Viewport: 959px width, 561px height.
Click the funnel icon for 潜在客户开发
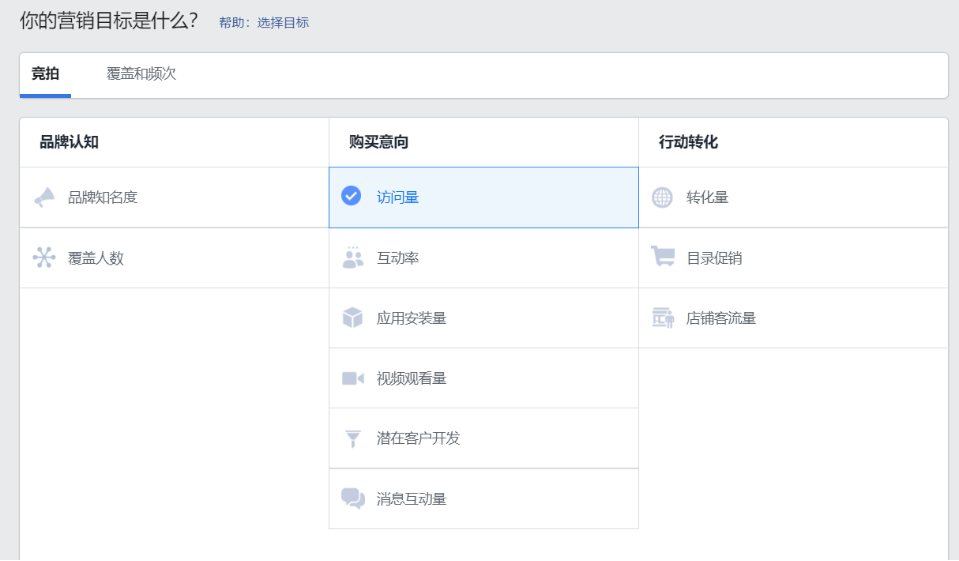tap(353, 439)
